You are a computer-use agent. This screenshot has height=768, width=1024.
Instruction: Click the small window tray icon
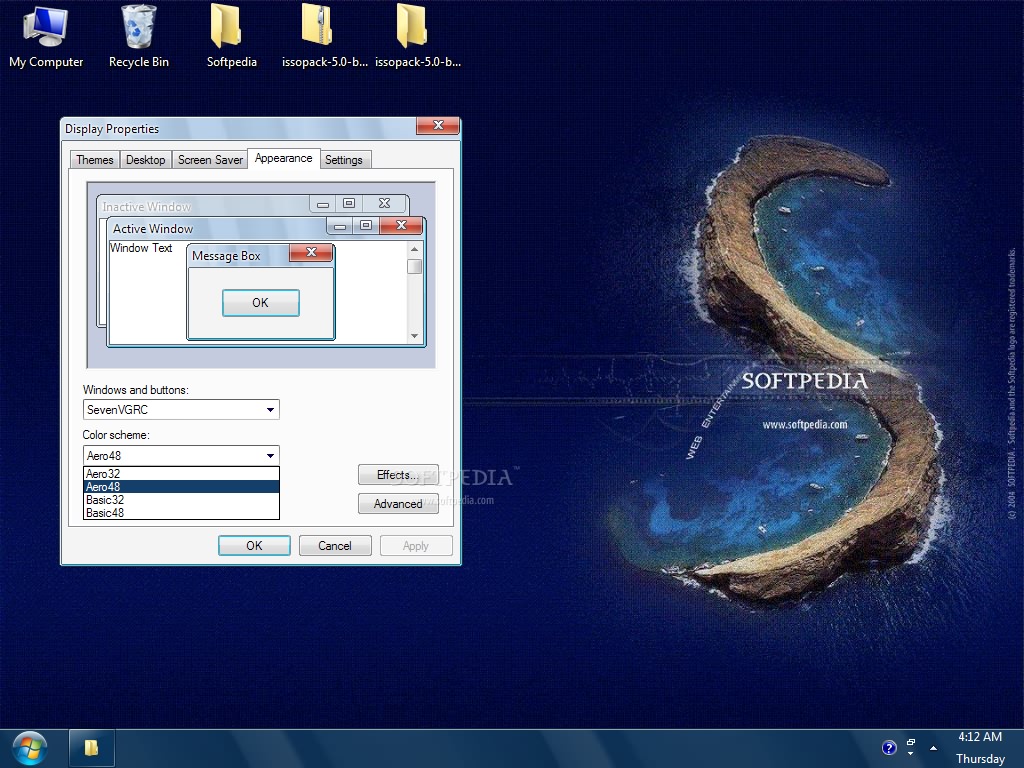911,743
